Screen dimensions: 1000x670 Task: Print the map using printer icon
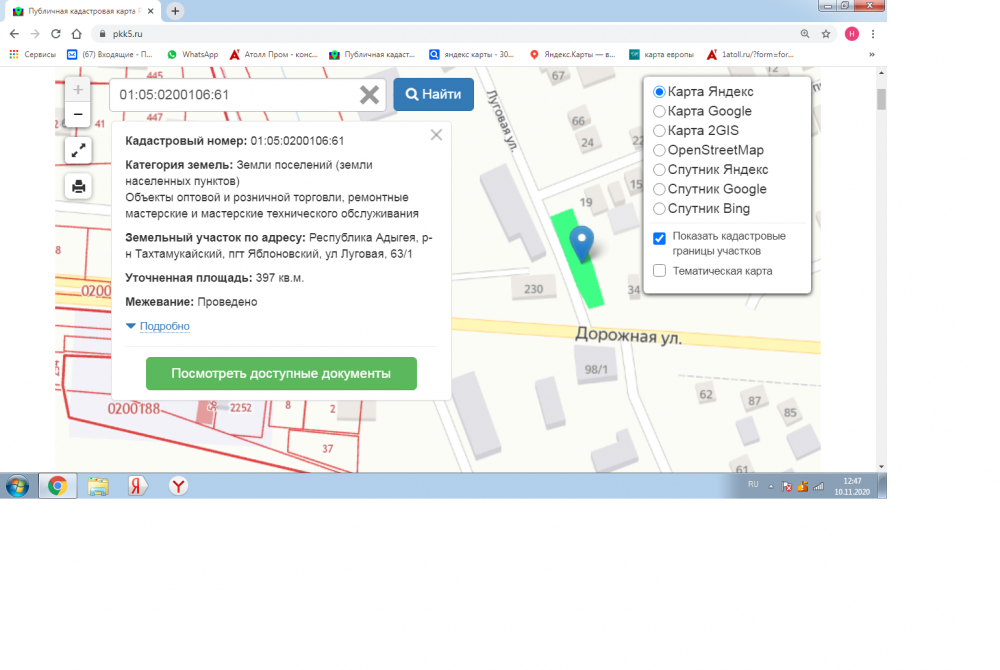[x=78, y=186]
